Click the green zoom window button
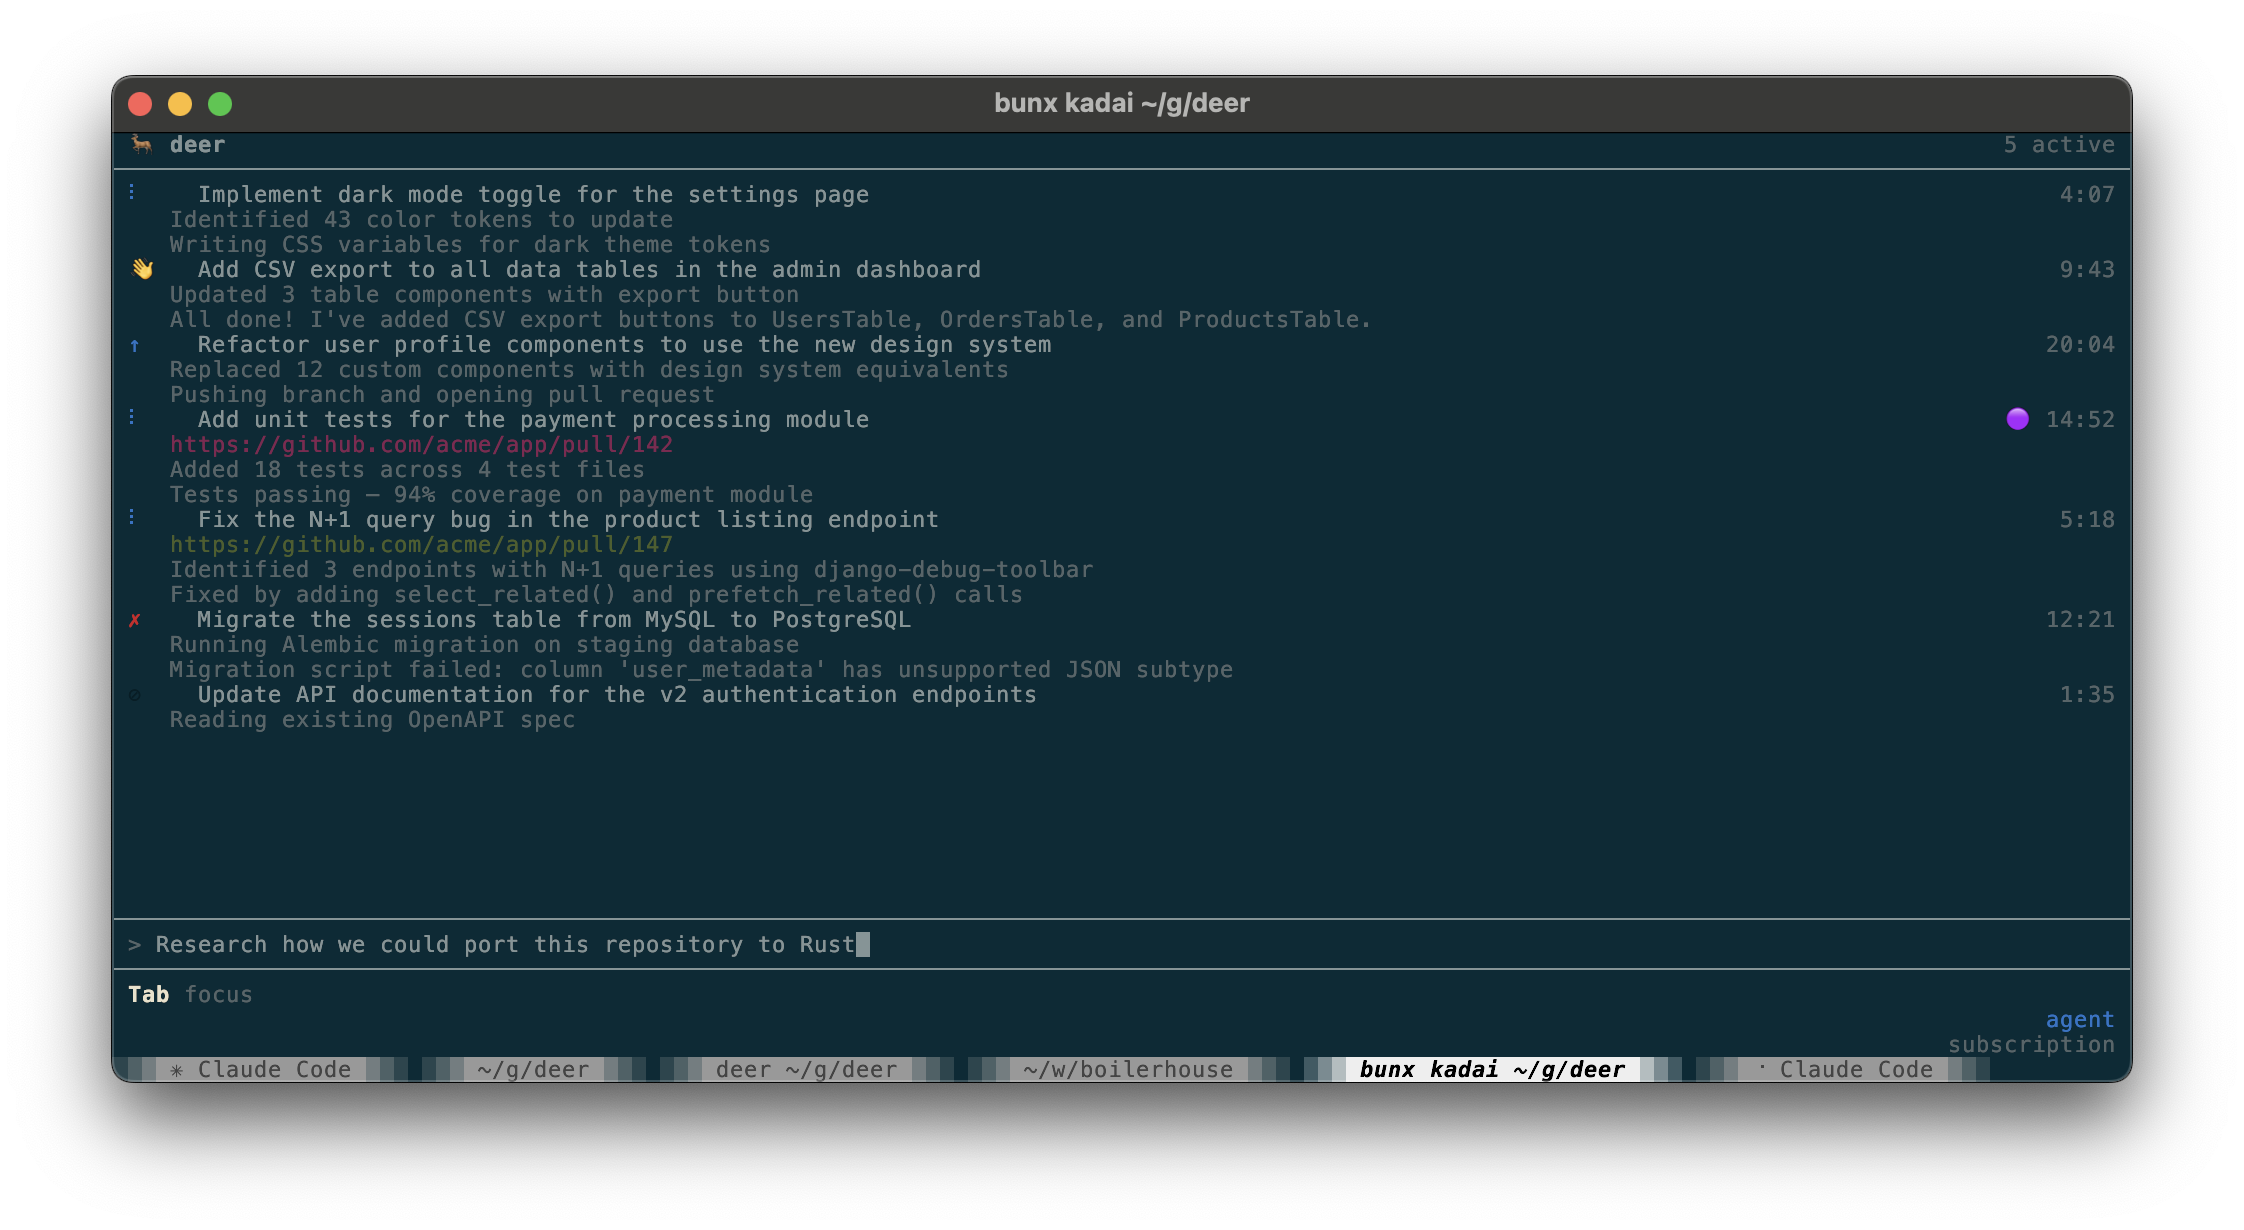This screenshot has width=2244, height=1230. [x=220, y=104]
